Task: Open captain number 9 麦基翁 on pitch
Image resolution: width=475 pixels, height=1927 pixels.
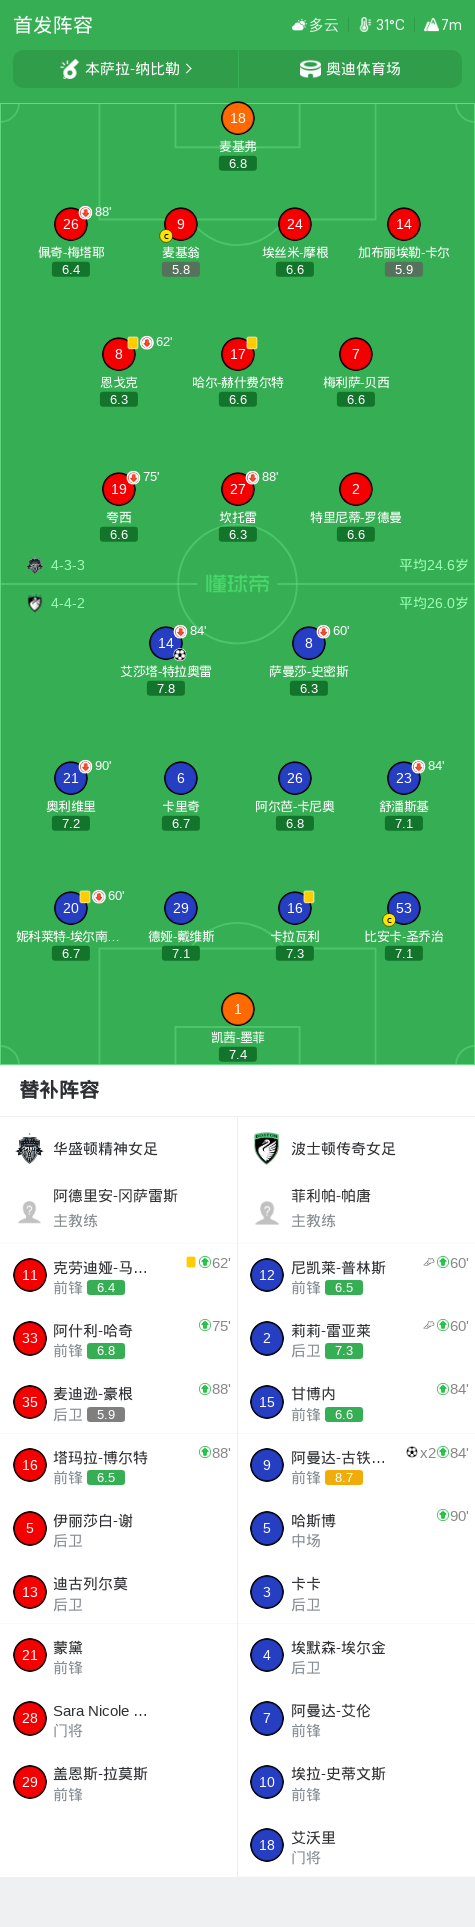Action: click(x=180, y=241)
